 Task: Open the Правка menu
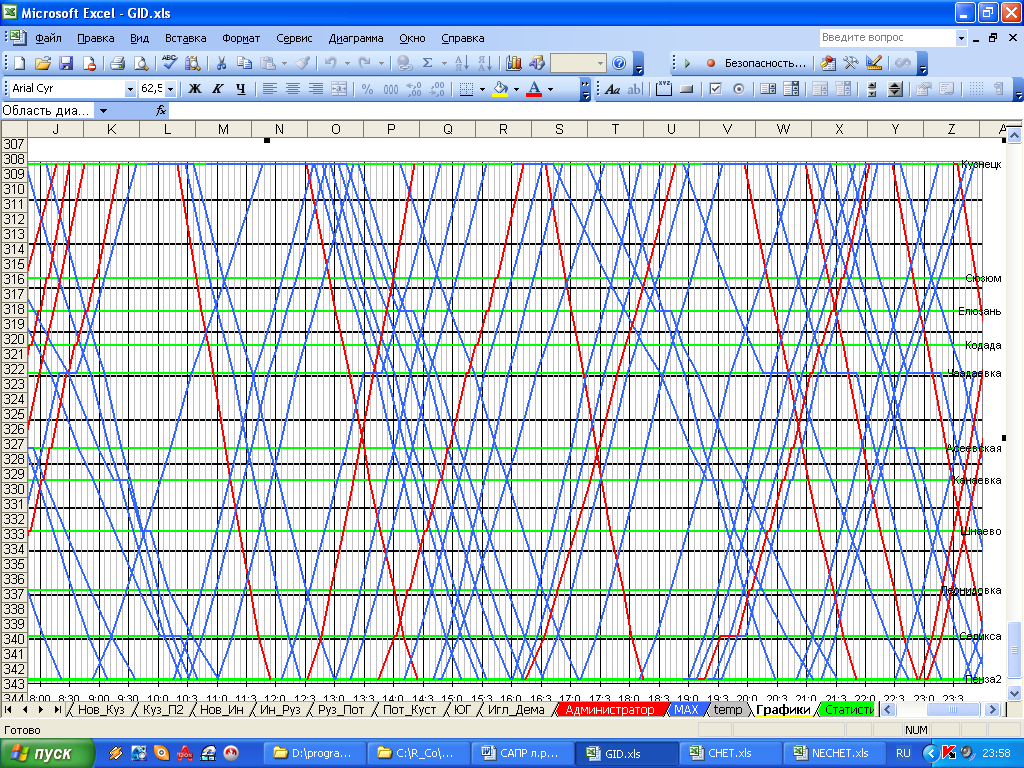(95, 39)
